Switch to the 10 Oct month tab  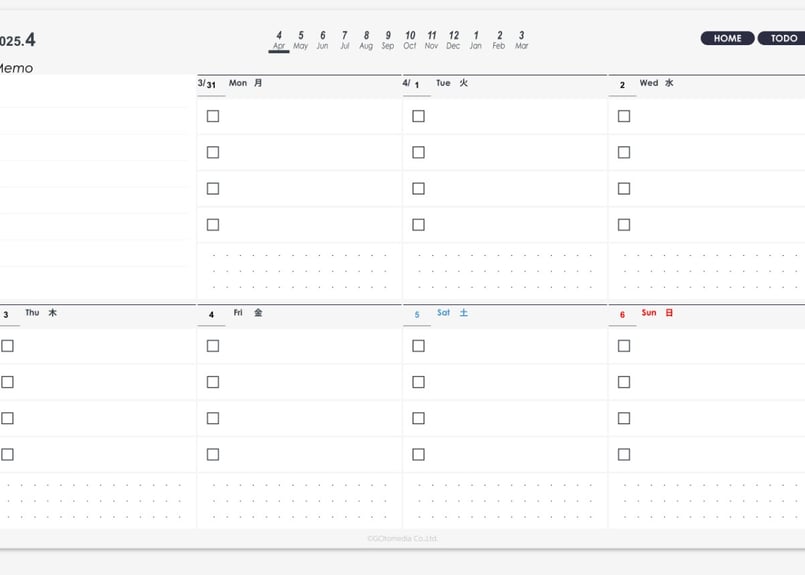(410, 40)
